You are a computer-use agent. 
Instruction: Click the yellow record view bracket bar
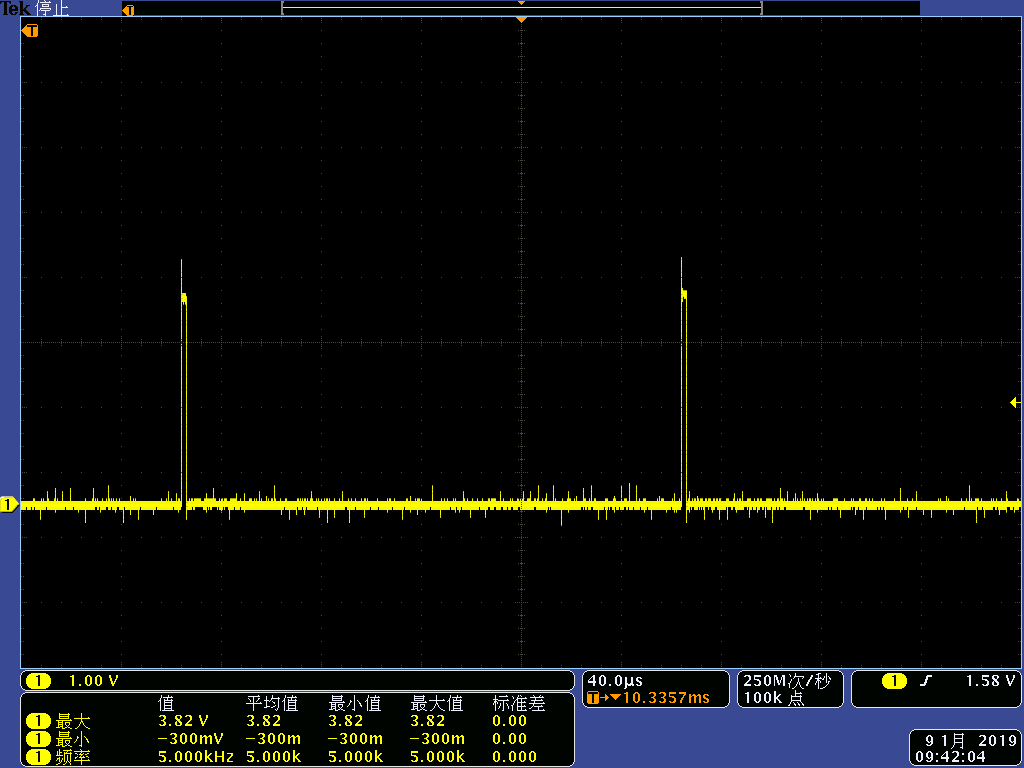point(522,8)
